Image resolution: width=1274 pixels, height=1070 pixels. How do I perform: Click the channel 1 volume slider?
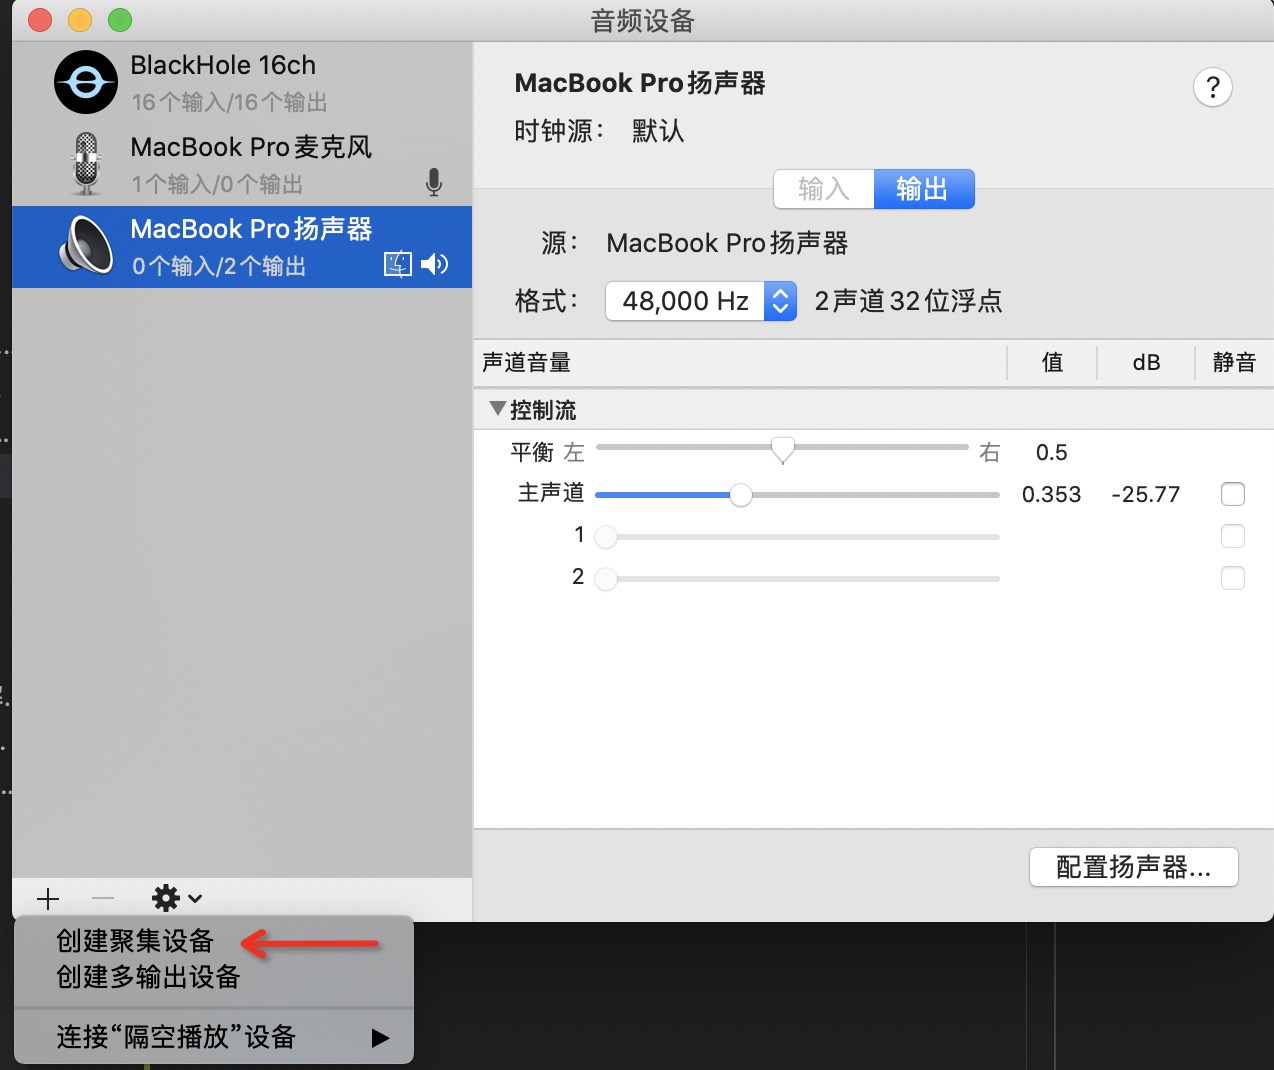point(797,537)
